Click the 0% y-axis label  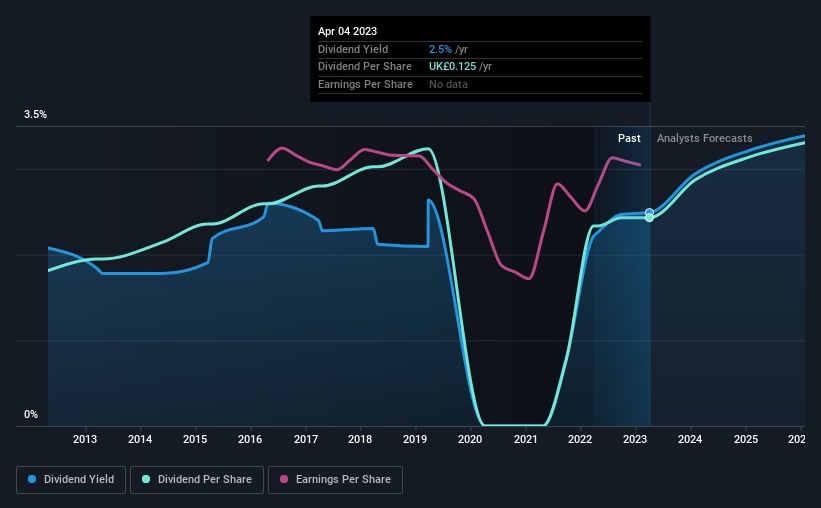click(x=31, y=414)
